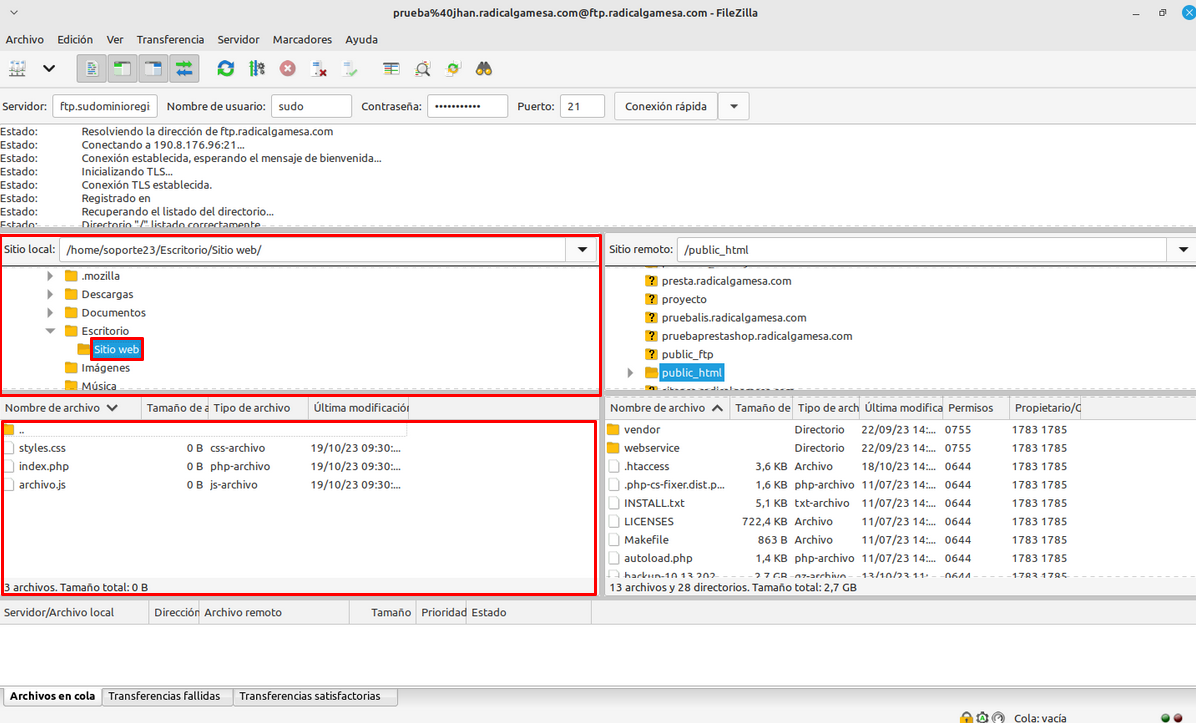Click the Servidor host input field
The image size is (1196, 723).
[105, 106]
